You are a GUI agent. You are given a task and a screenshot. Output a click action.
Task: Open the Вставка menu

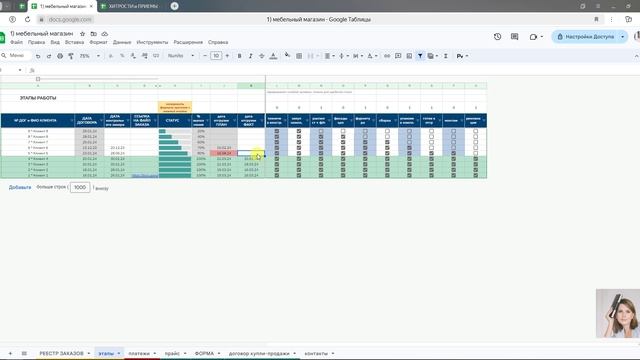(x=74, y=42)
